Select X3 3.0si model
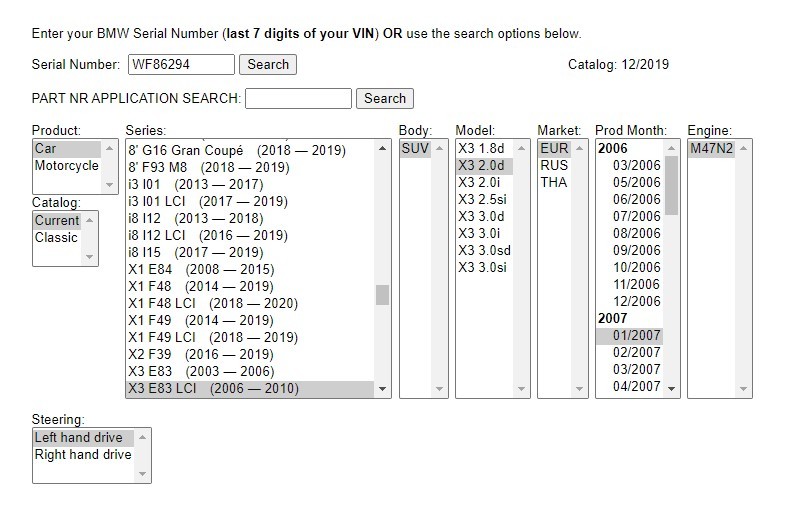This screenshot has width=807, height=508. [484, 268]
